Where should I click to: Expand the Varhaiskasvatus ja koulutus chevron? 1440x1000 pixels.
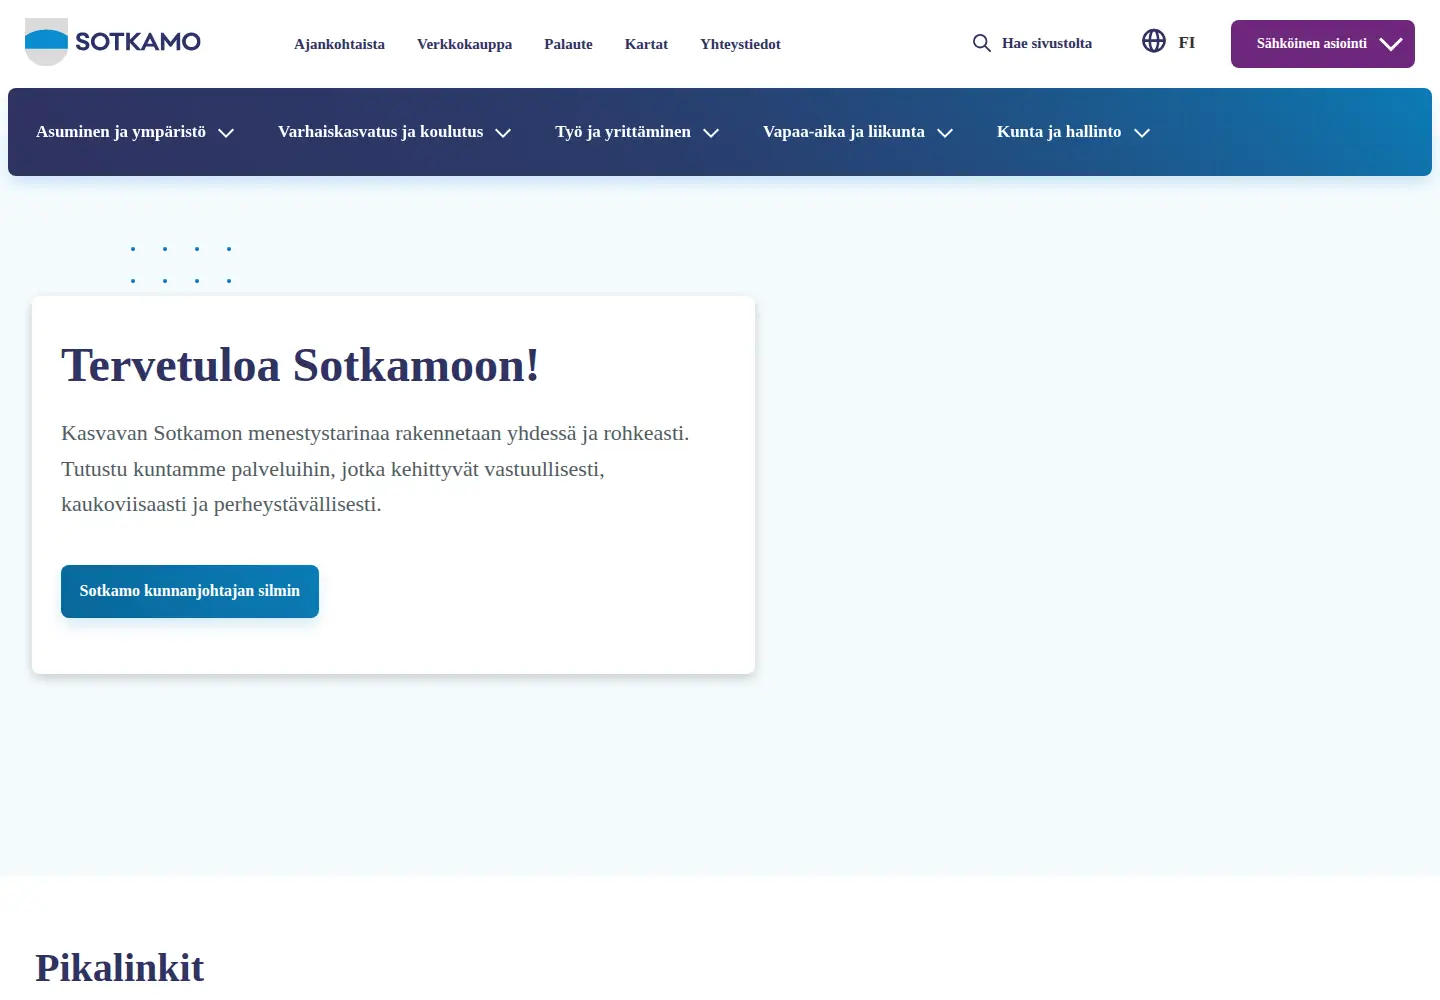point(503,133)
